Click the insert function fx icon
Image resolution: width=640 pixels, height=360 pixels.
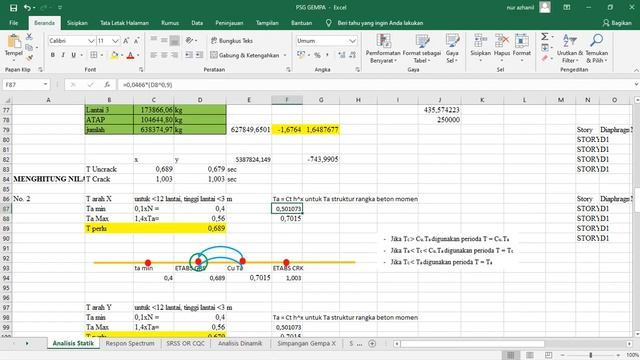[x=107, y=84]
